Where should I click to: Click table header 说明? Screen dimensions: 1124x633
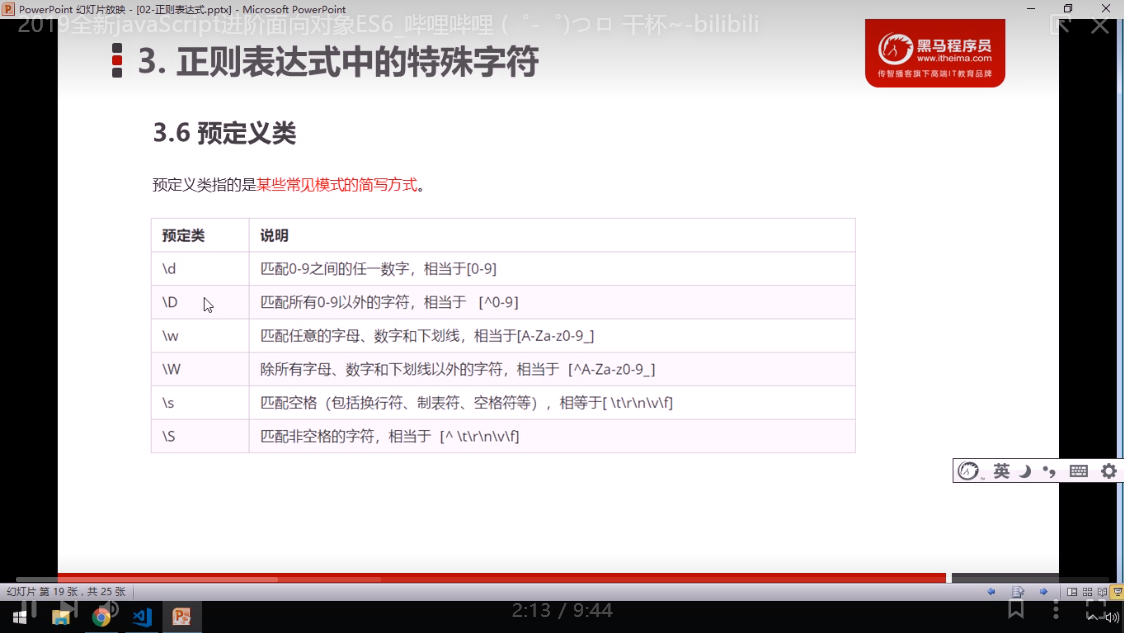274,236
